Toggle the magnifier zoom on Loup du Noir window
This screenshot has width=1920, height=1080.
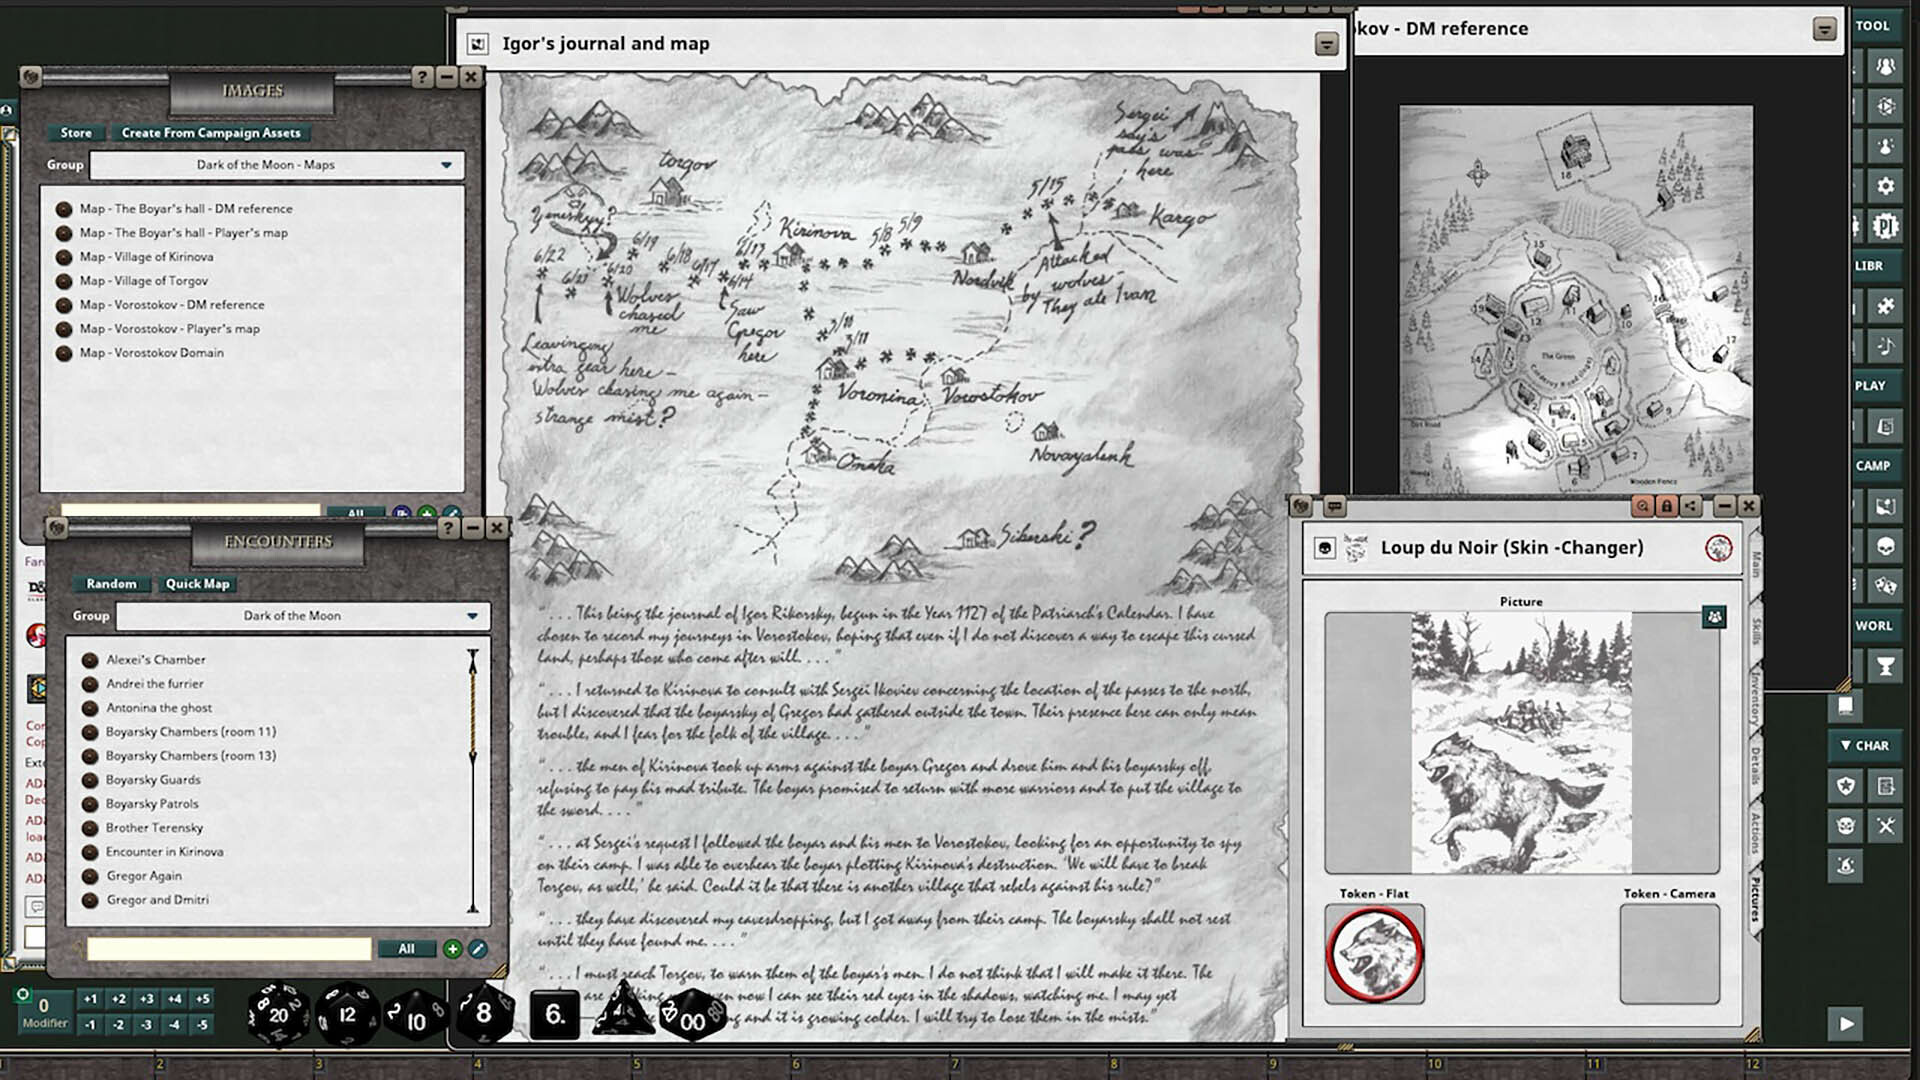click(x=1645, y=507)
